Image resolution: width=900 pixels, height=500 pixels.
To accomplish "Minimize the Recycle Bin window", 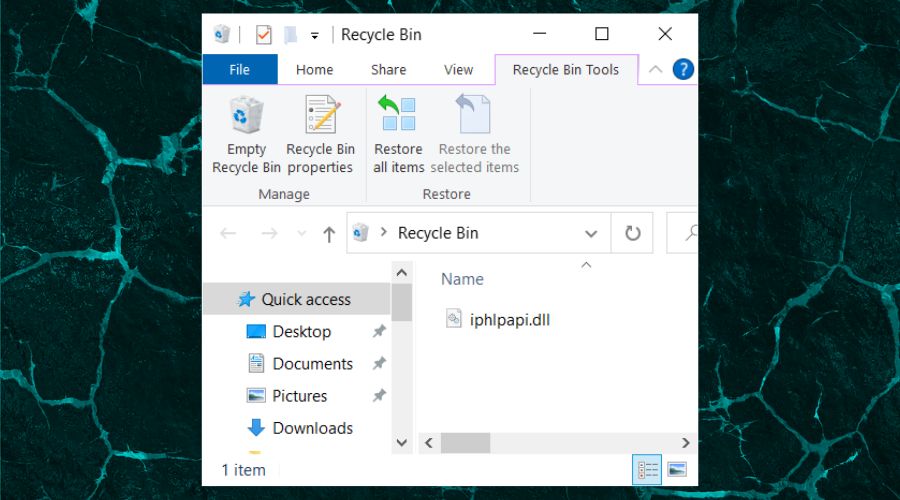I will coord(540,34).
